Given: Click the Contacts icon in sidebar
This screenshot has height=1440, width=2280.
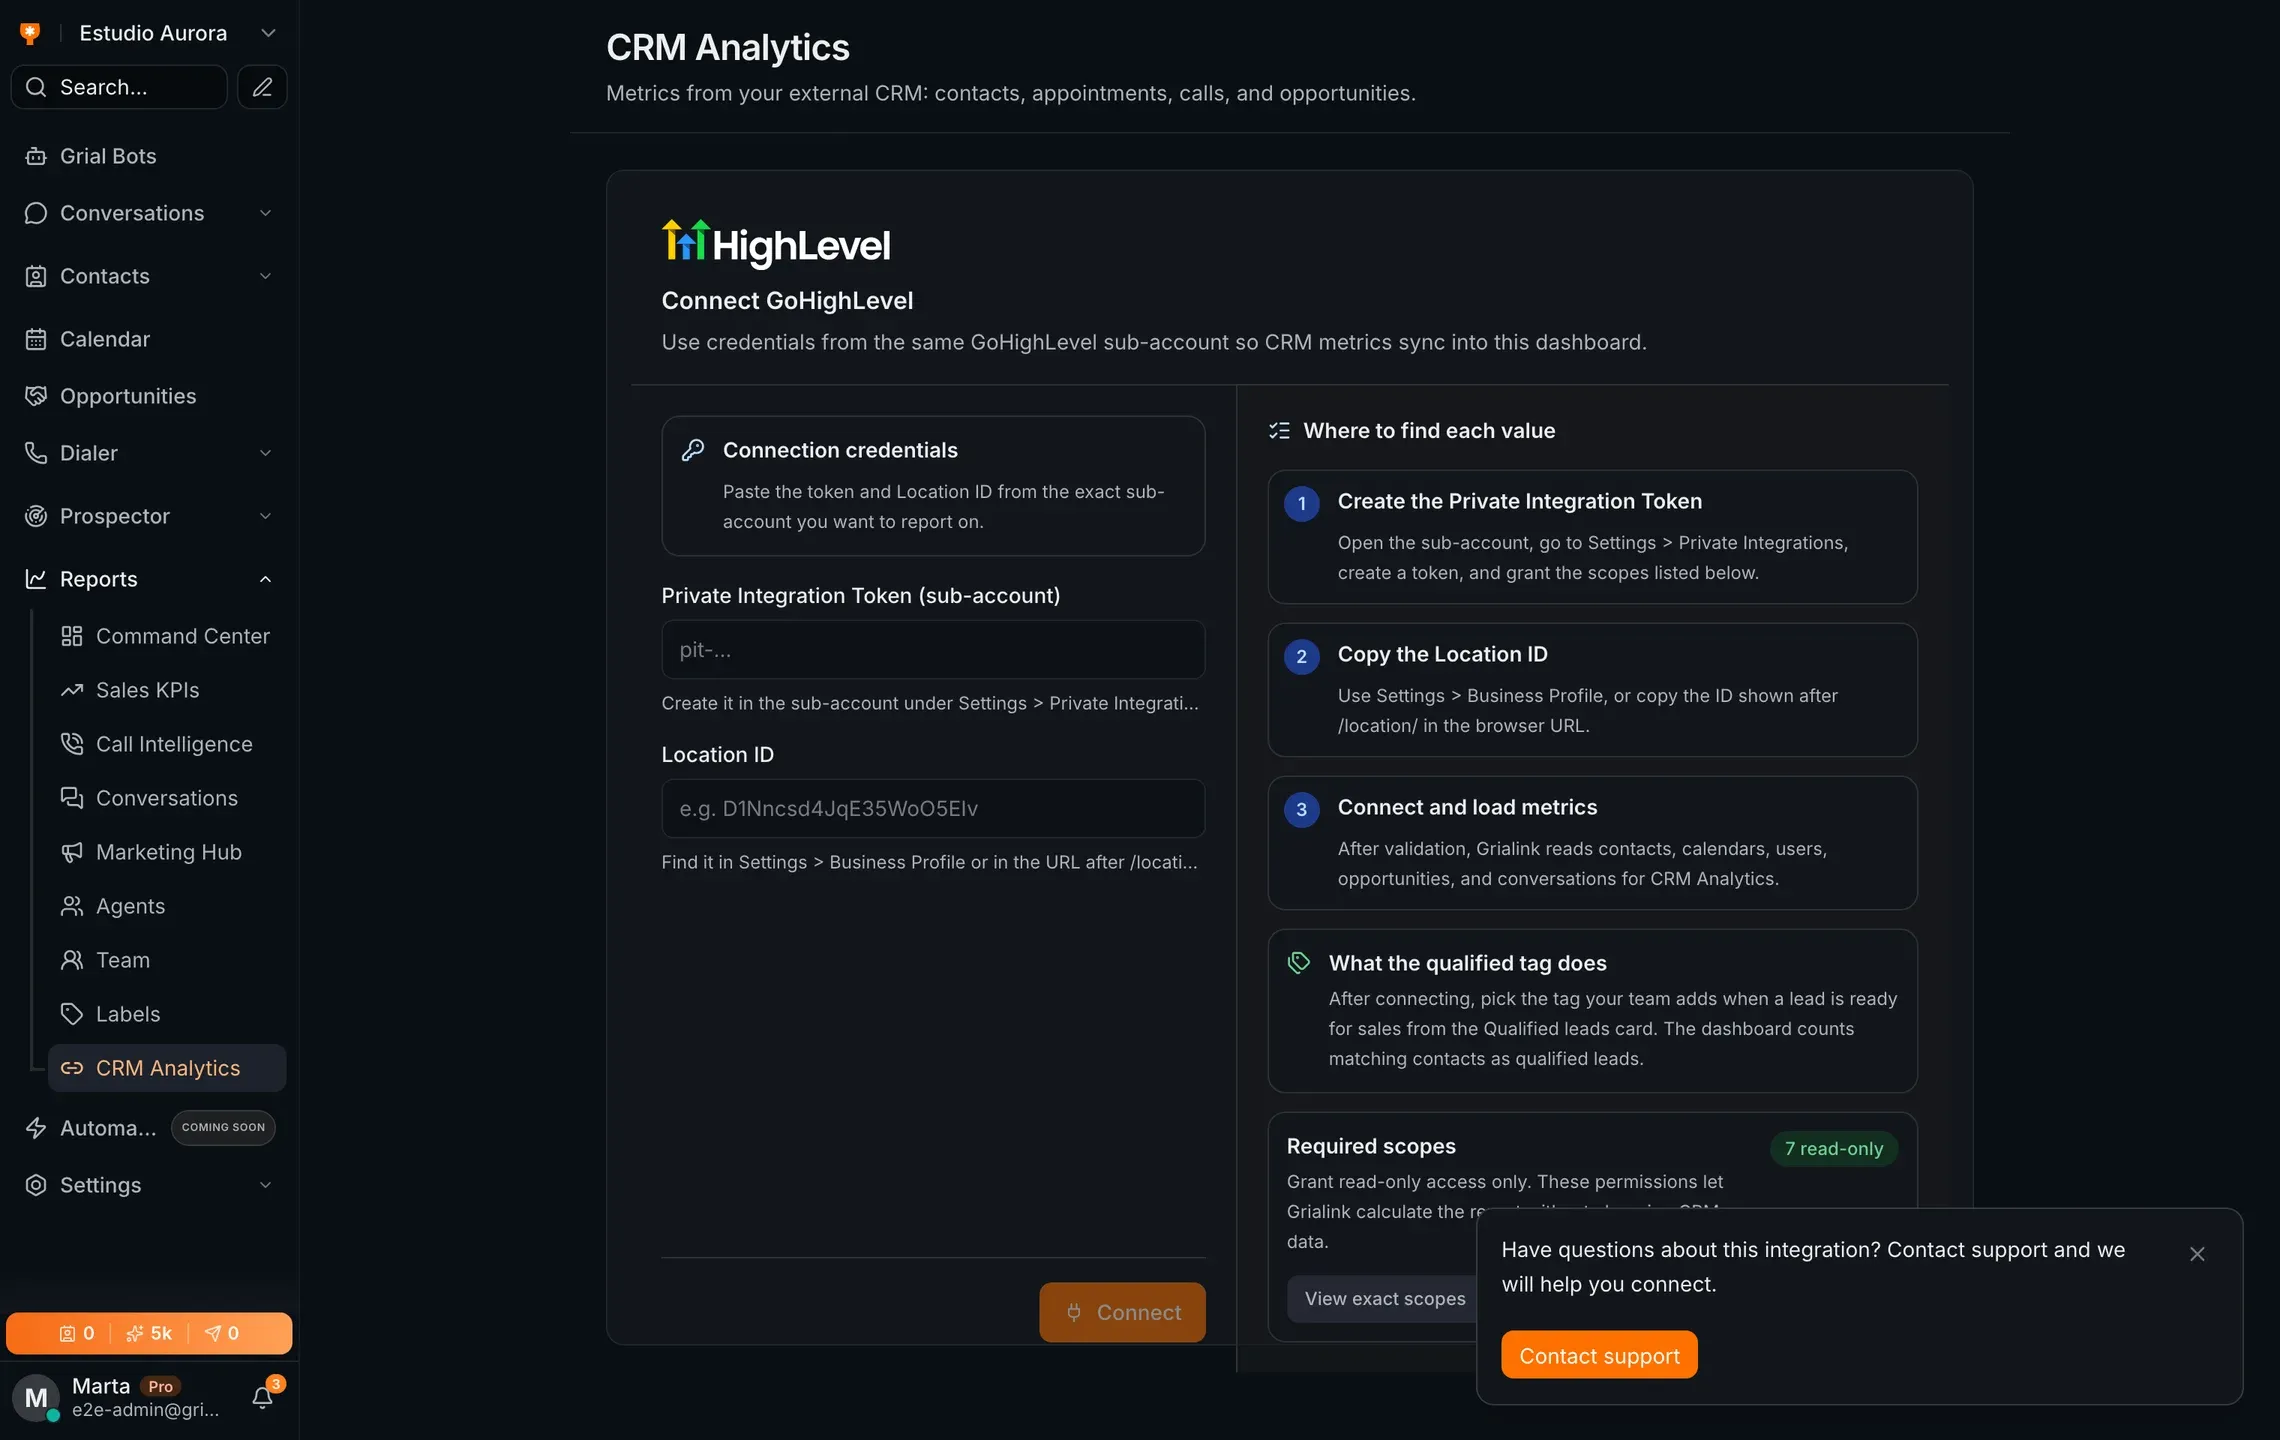Looking at the screenshot, I should (x=36, y=276).
